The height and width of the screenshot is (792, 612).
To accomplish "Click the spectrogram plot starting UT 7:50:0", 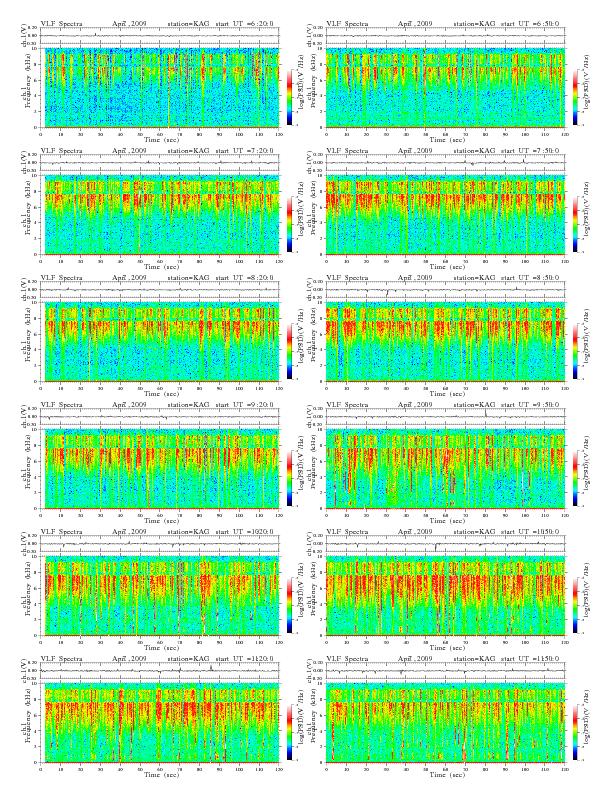I will (x=445, y=215).
